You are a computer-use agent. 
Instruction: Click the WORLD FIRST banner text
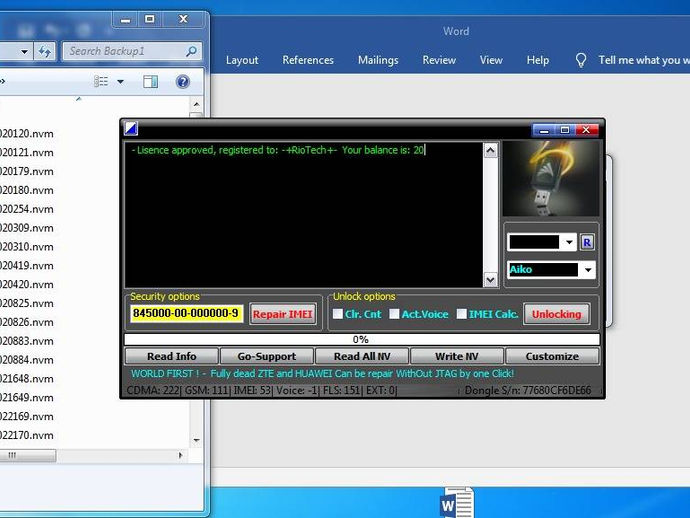click(322, 374)
